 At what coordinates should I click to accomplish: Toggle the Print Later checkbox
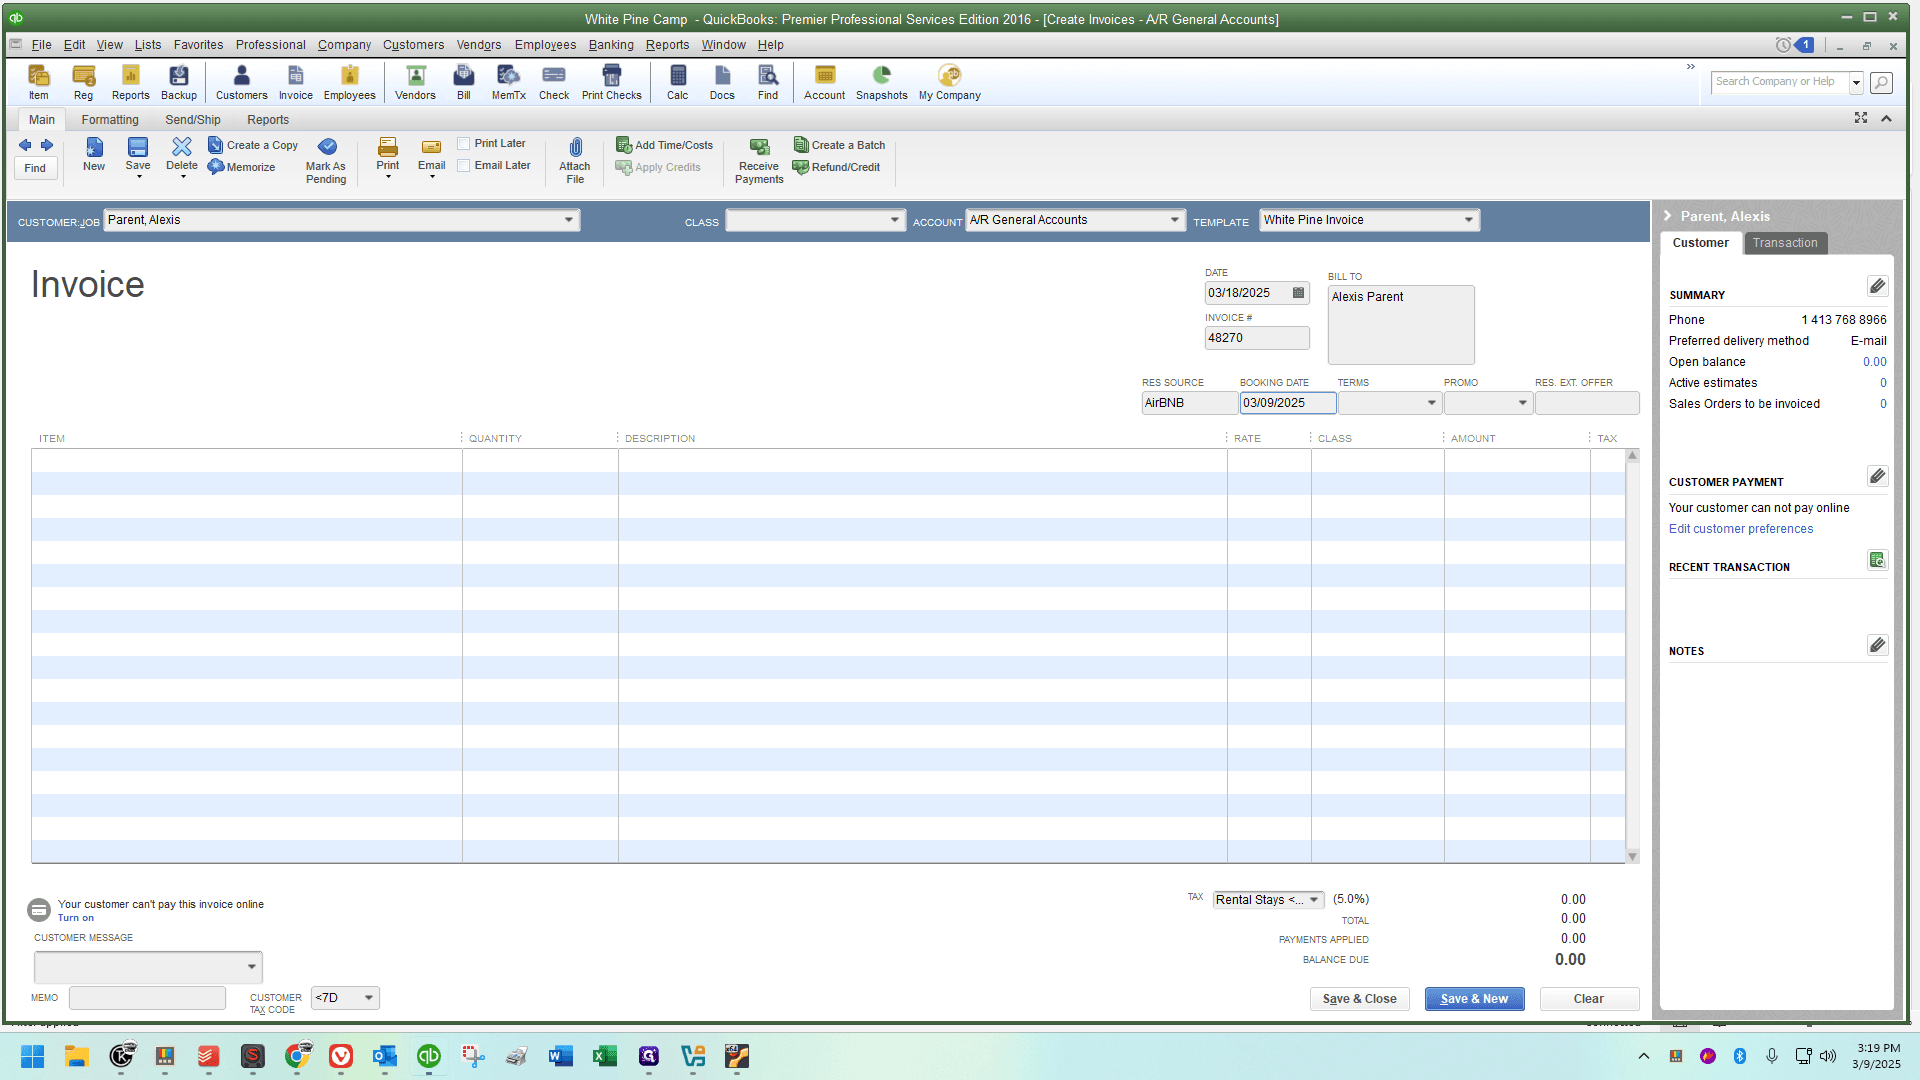point(463,144)
